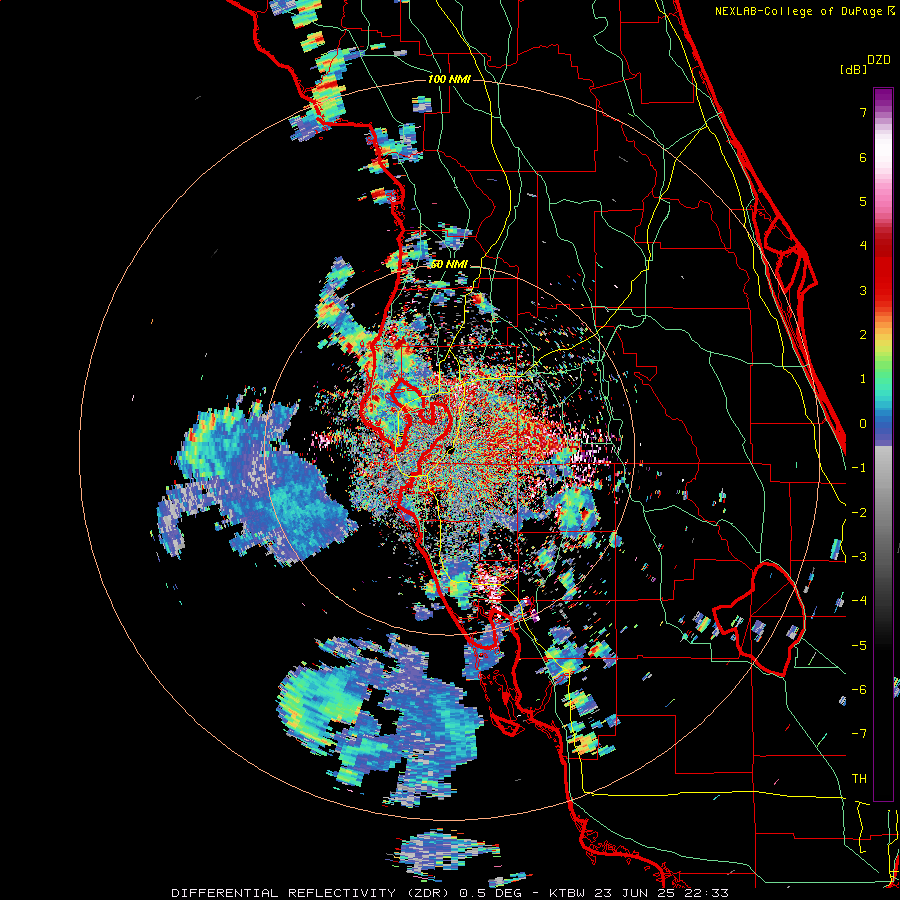The image size is (900, 900).
Task: Click the -4 value on the scale
Action: coord(859,601)
